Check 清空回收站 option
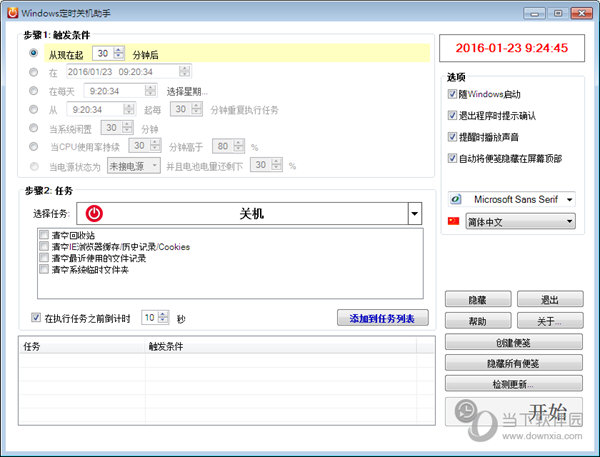Viewport: 600px width, 457px height. tap(44, 235)
